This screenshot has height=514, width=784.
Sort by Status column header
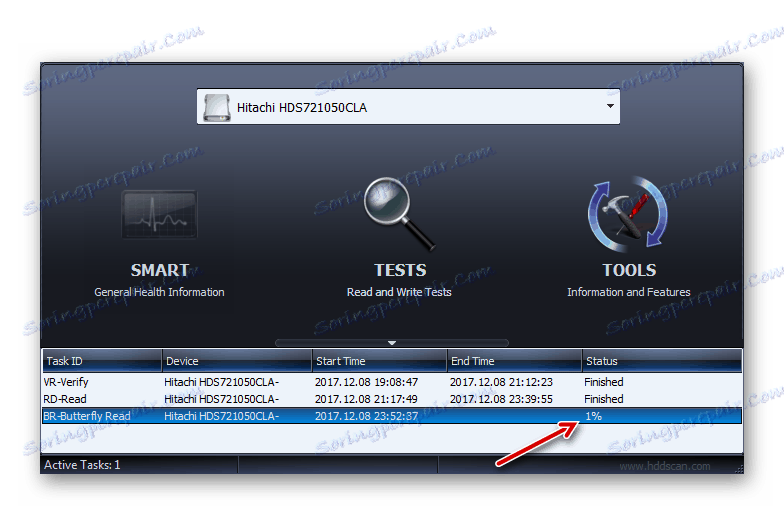point(662,360)
